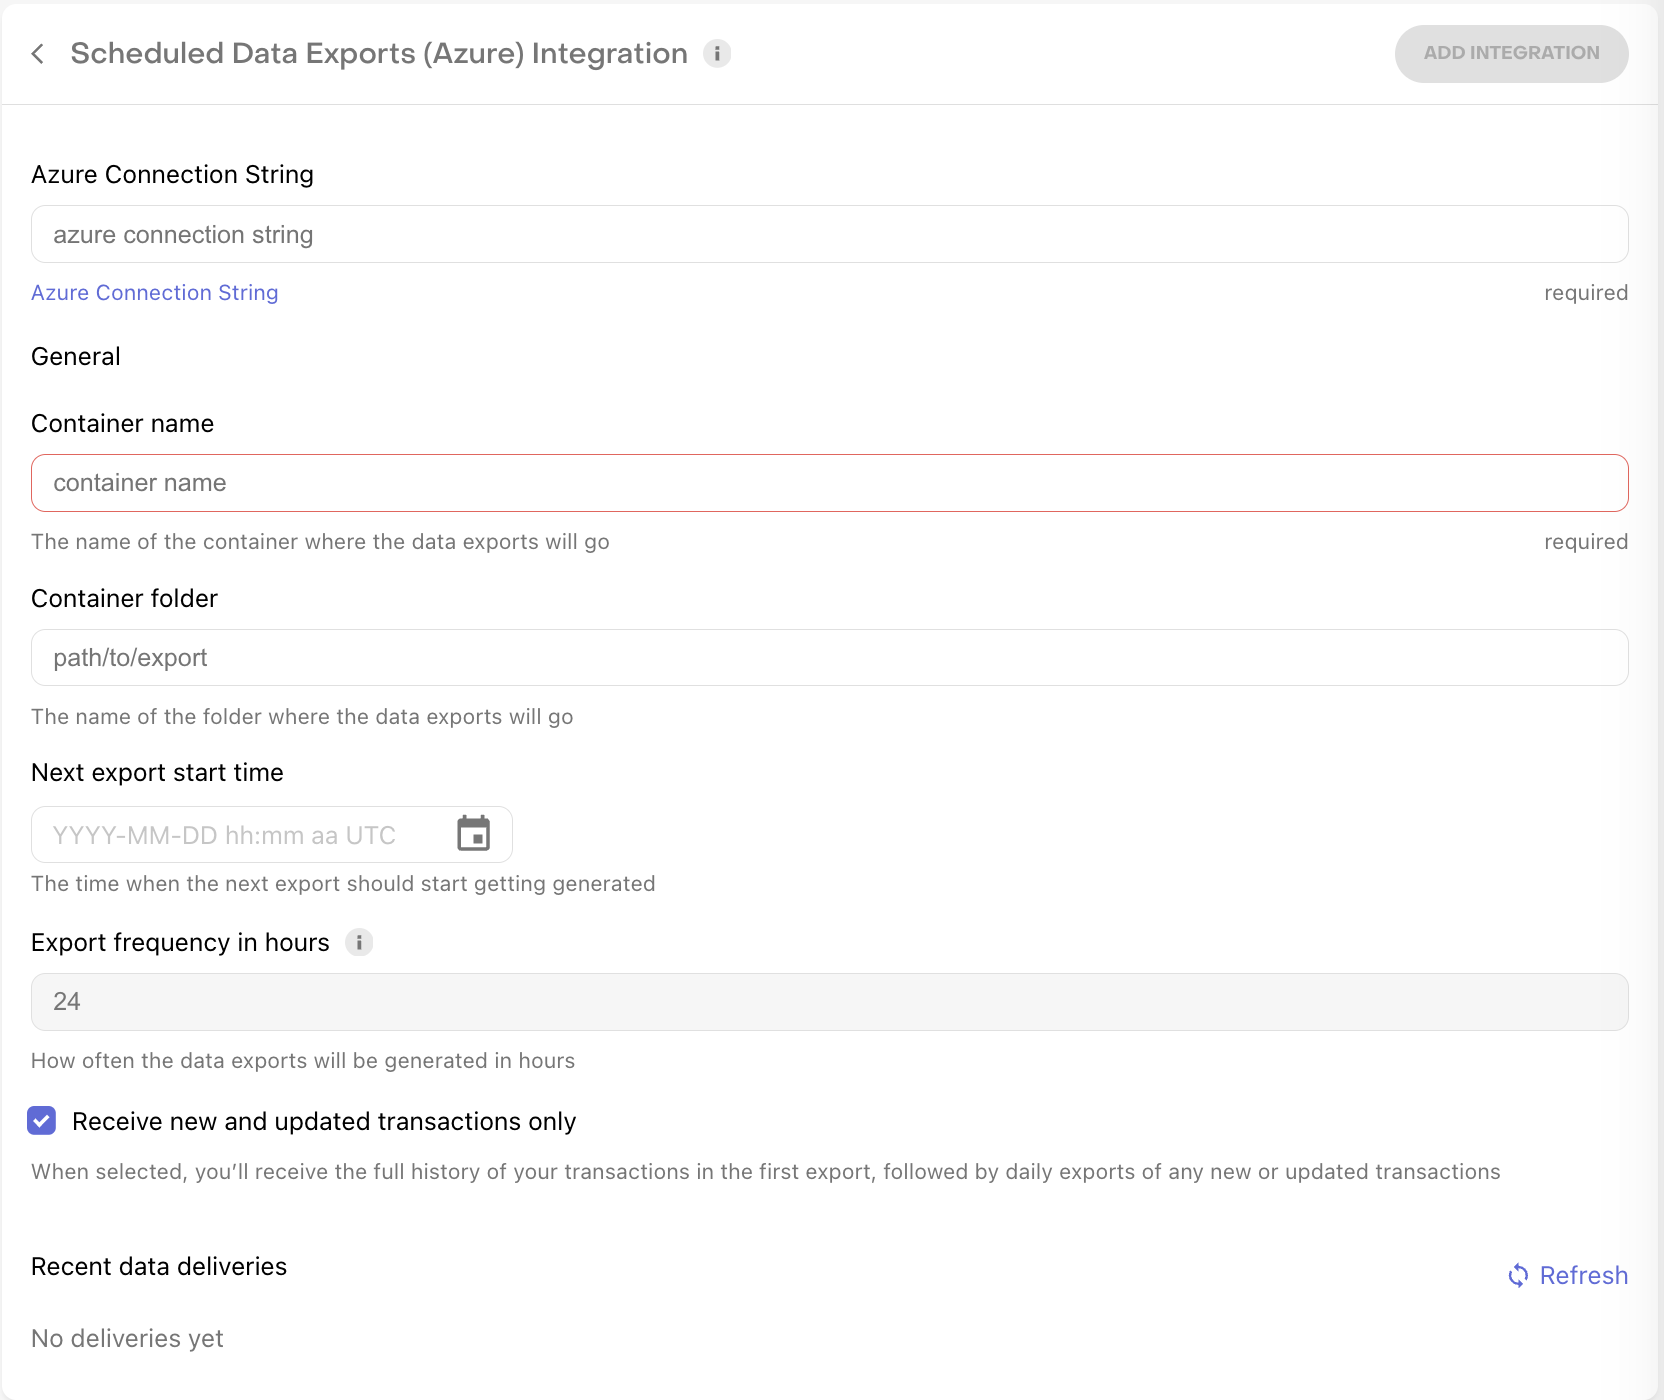Click the 'Scheduled Data Exports (Azure) Integration' title
This screenshot has width=1664, height=1400.
click(x=379, y=54)
